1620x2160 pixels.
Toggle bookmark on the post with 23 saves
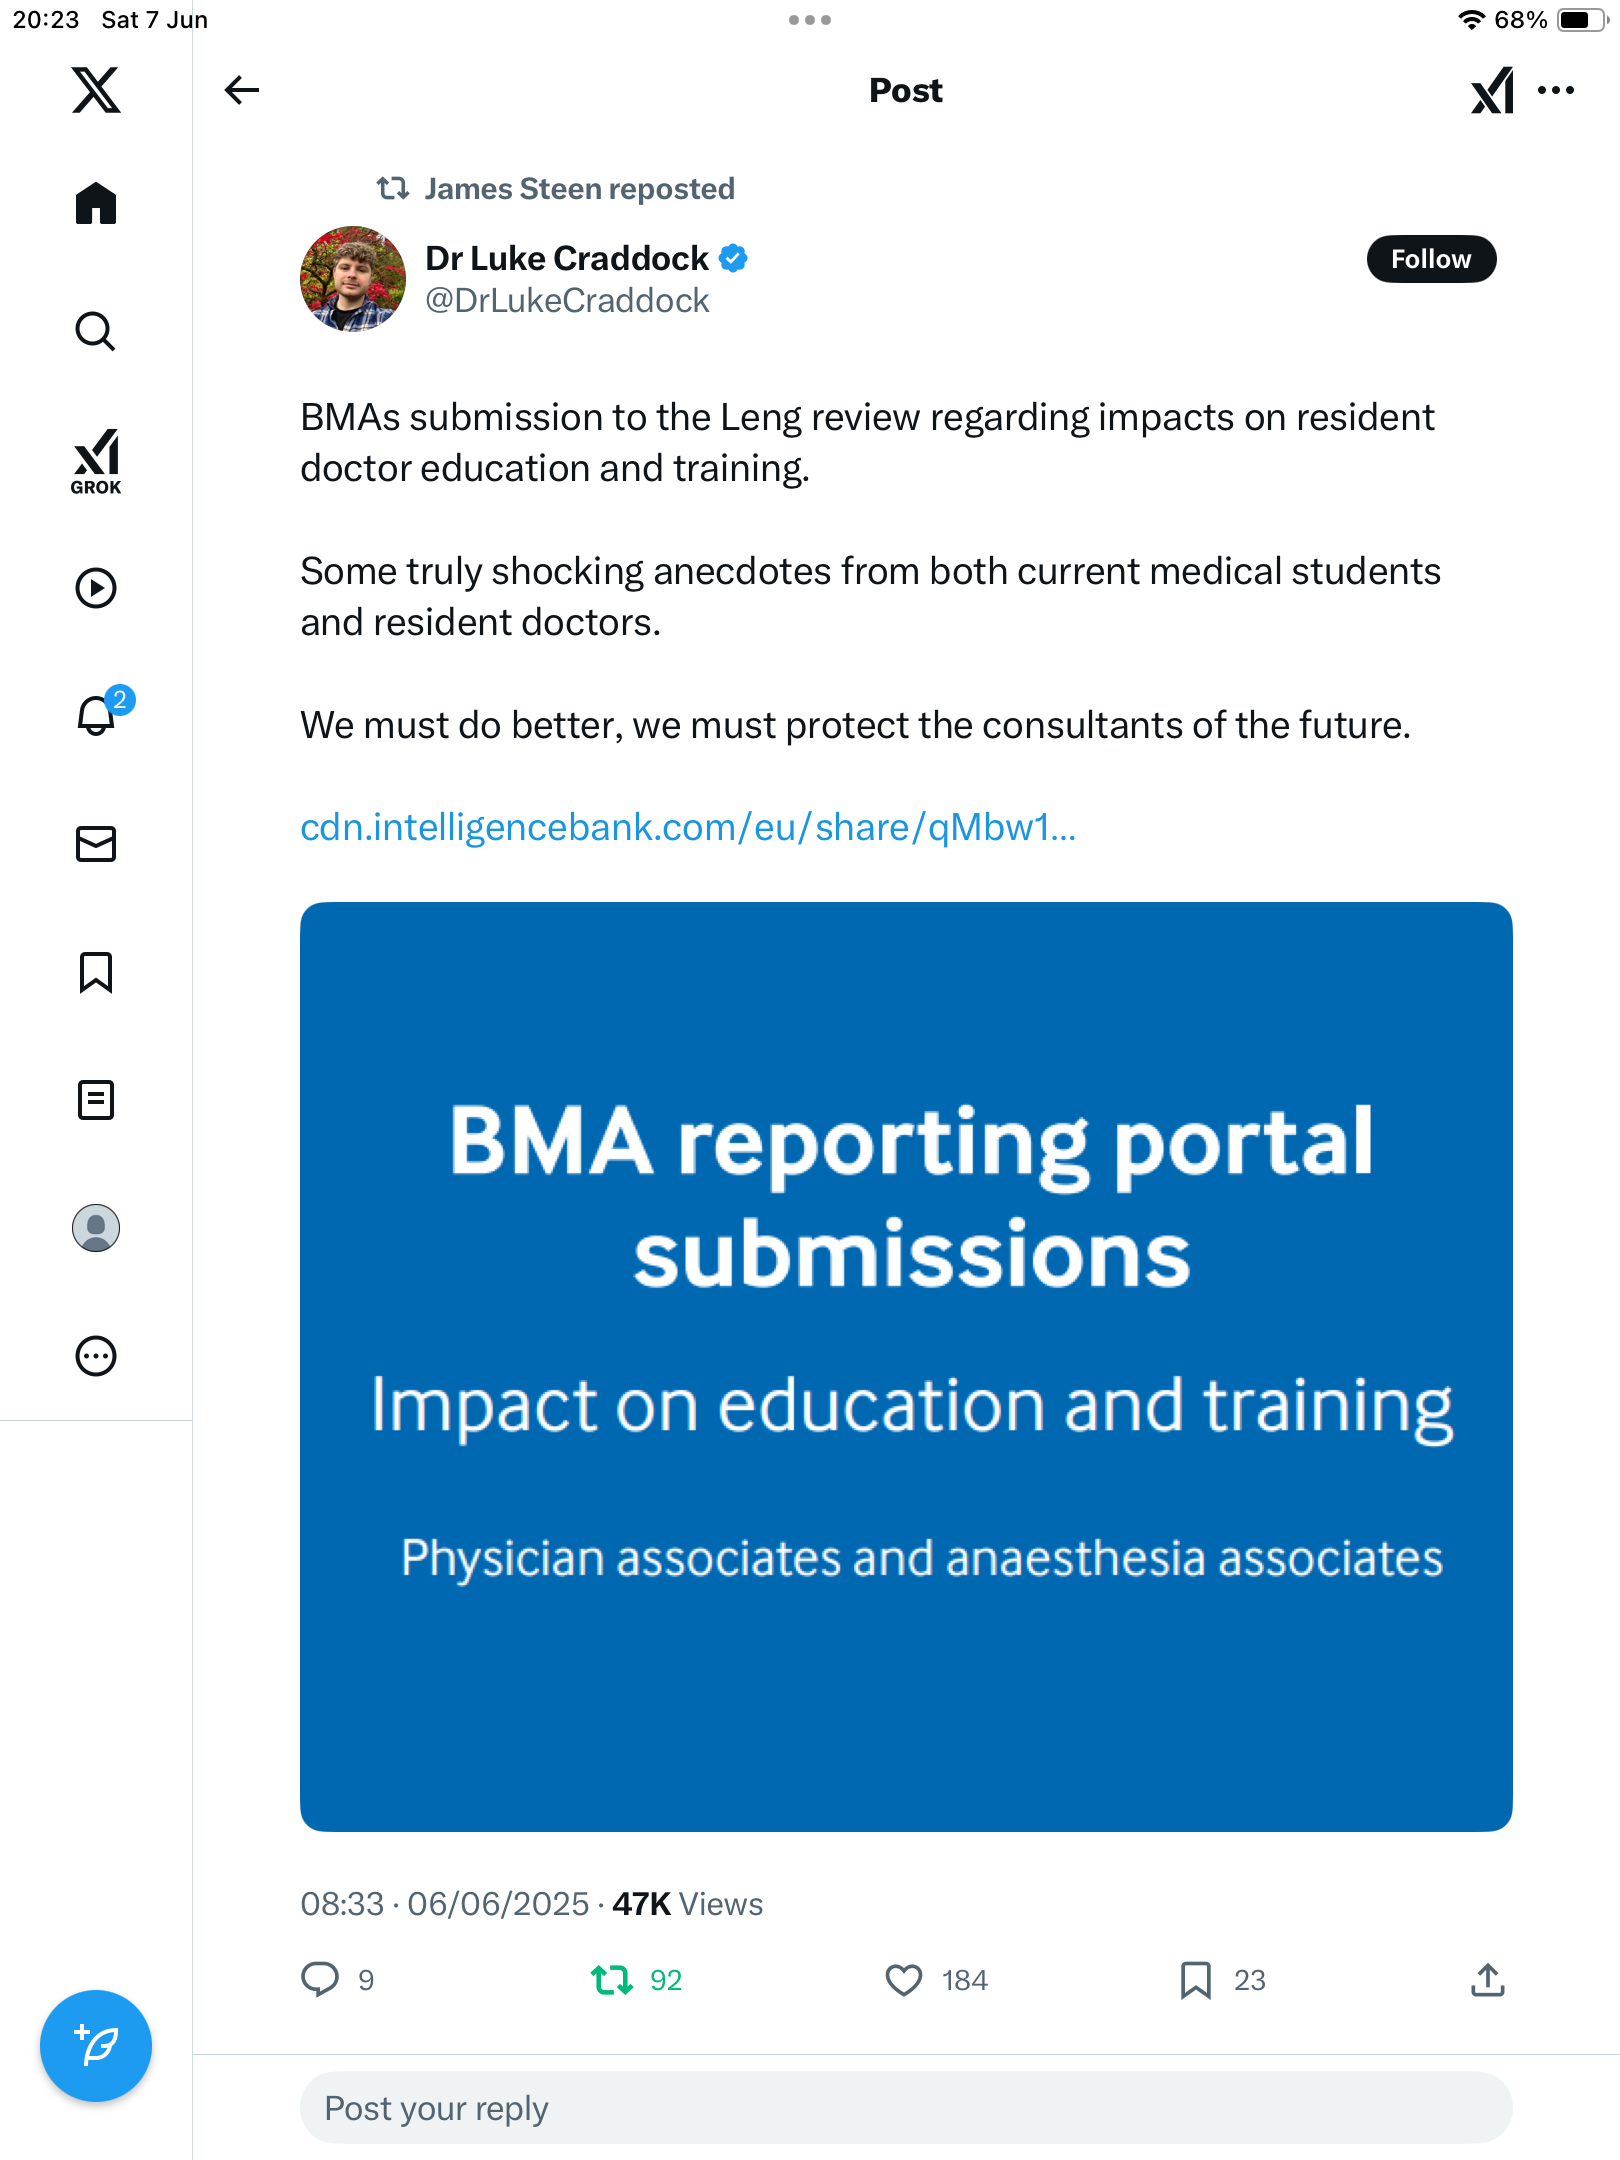[1222, 1980]
